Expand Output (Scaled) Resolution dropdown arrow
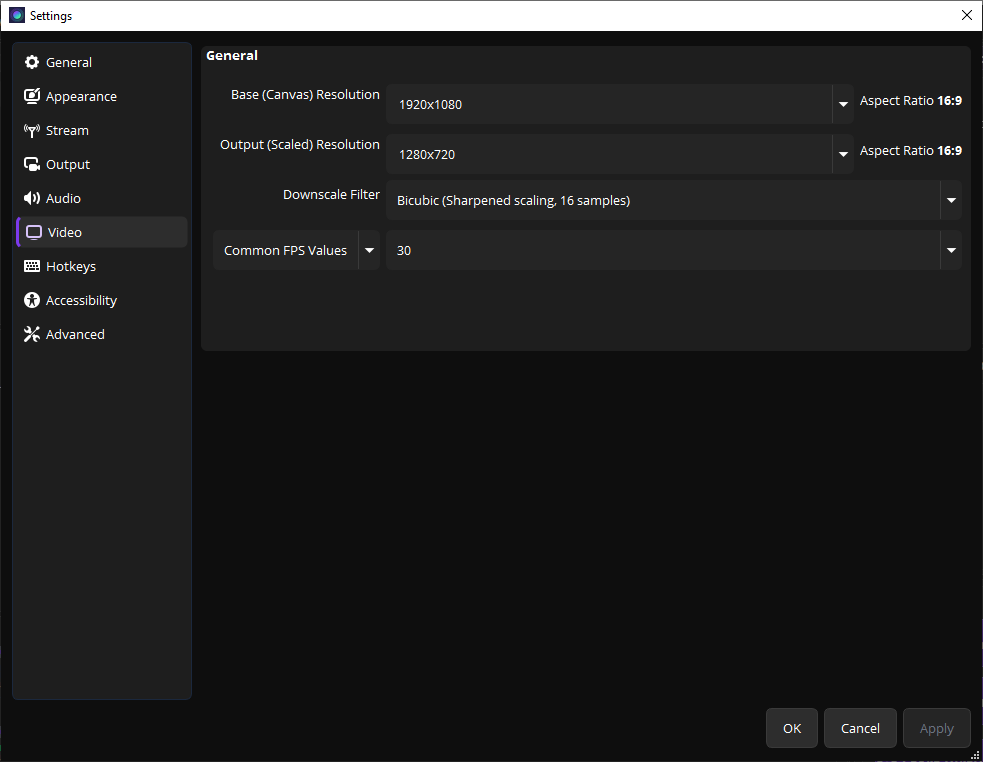 (x=843, y=154)
